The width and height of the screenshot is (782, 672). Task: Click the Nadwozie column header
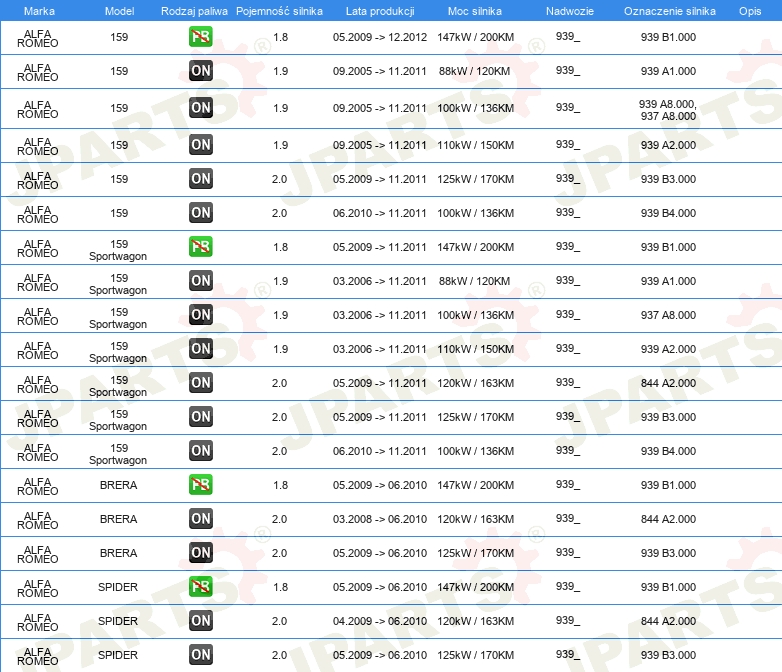(570, 11)
